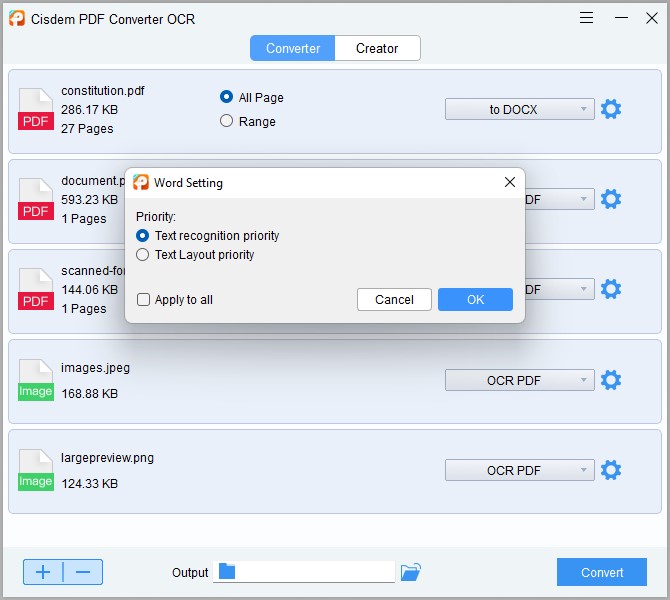This screenshot has height=600, width=670.
Task: Click OK in Word Setting dialog
Action: (x=476, y=300)
